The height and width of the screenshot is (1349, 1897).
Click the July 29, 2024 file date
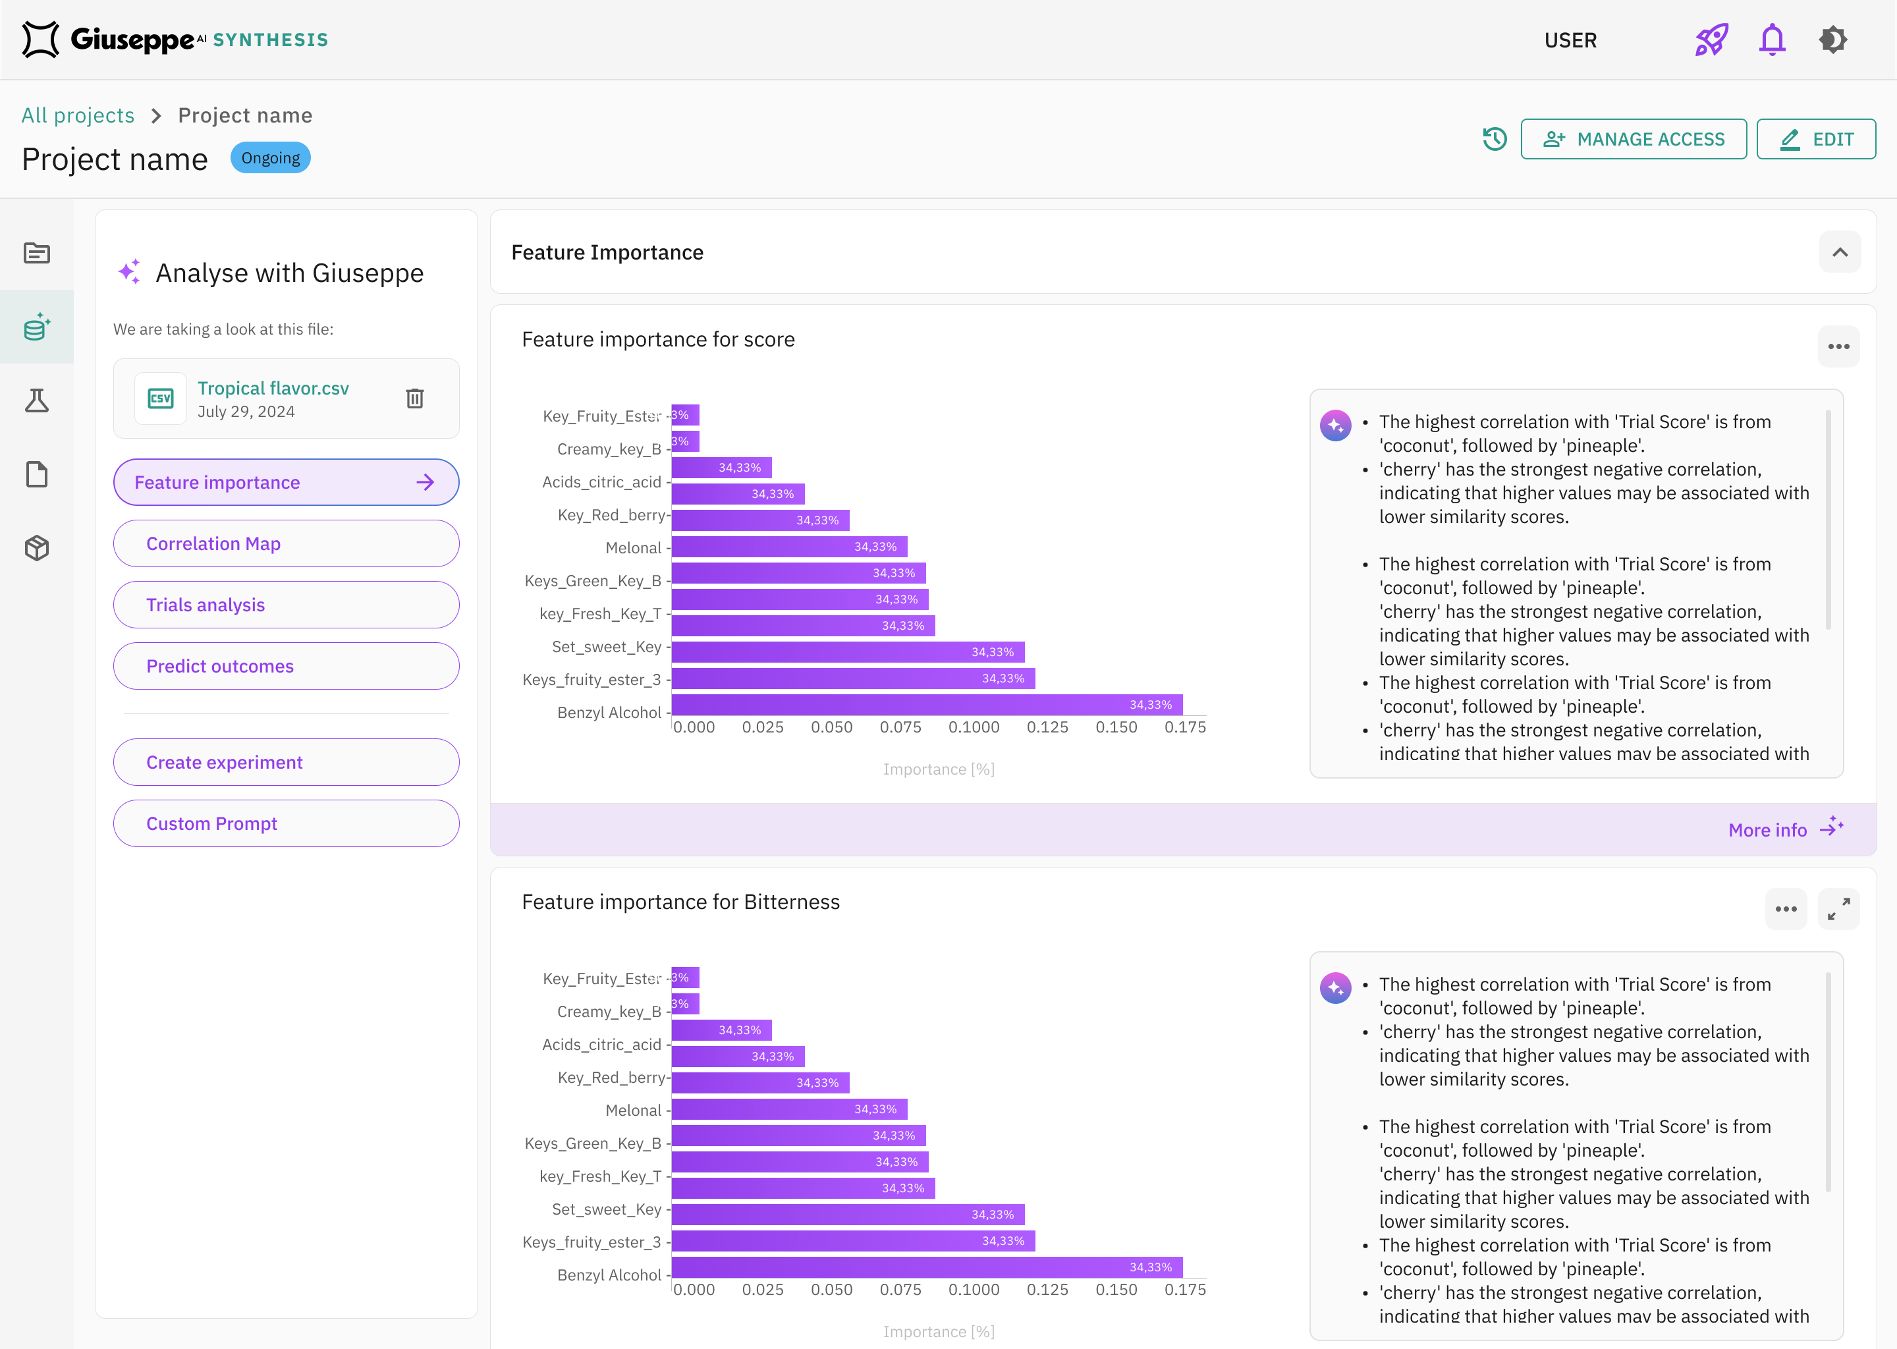pos(246,412)
